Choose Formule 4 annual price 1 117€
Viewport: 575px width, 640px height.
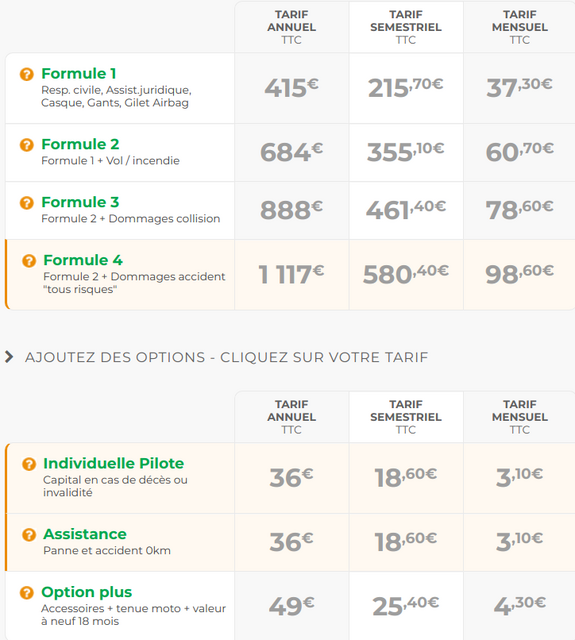[x=291, y=275]
